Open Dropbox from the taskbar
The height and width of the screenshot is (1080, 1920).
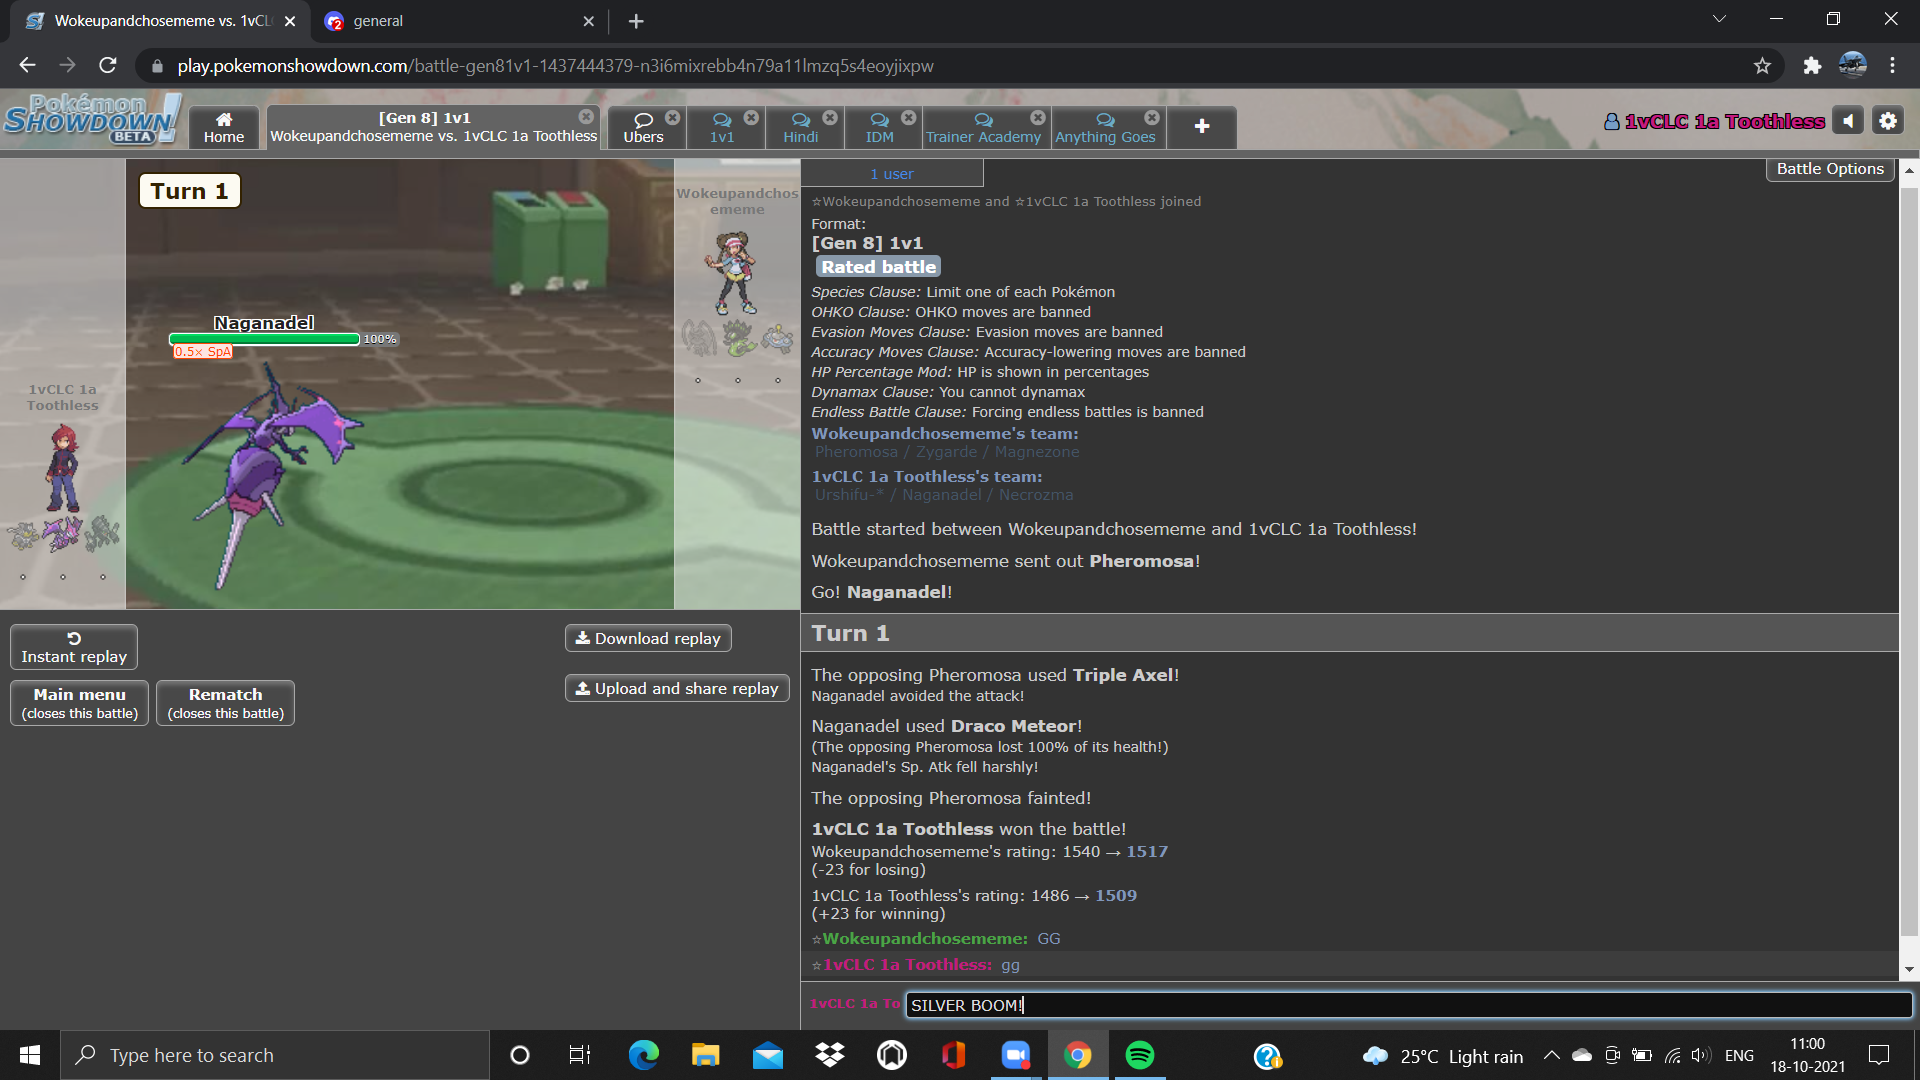[829, 1055]
